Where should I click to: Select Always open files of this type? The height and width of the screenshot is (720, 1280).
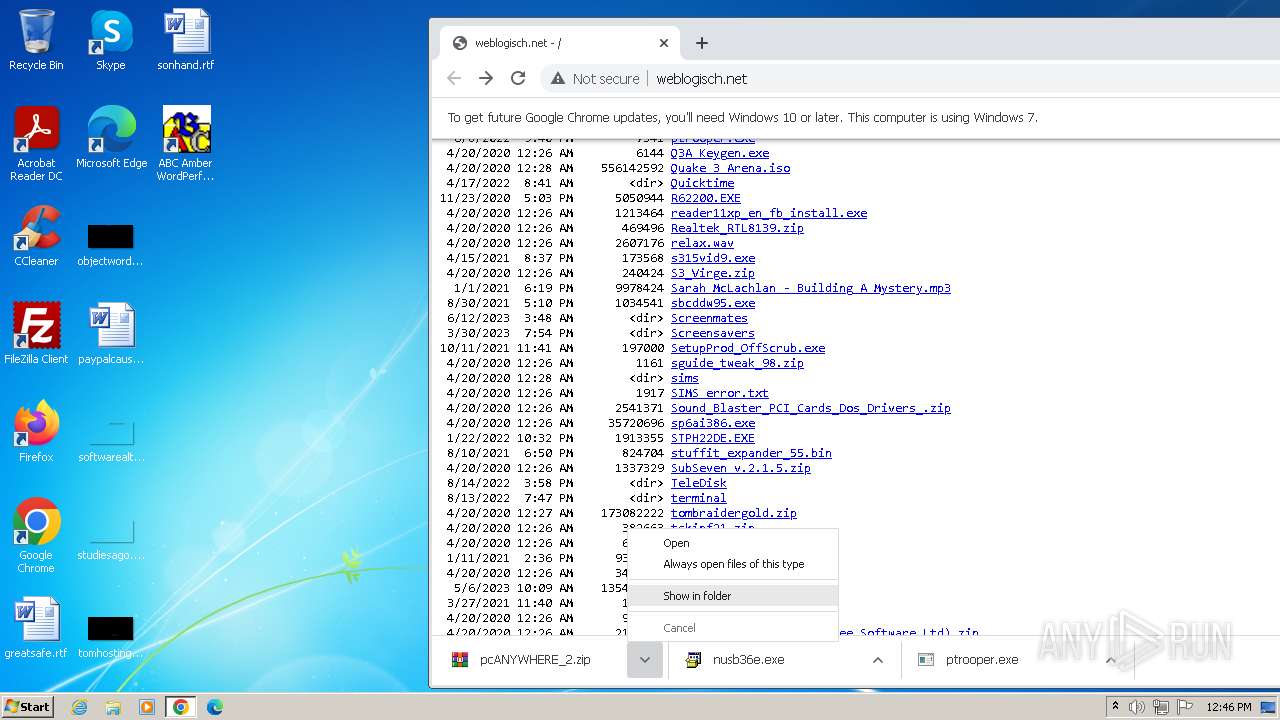(733, 564)
